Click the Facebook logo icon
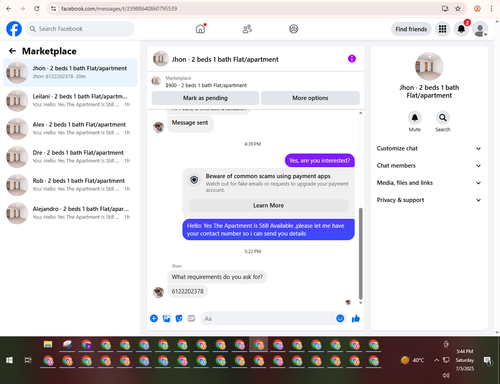Image resolution: width=500 pixels, height=384 pixels. 14,29
